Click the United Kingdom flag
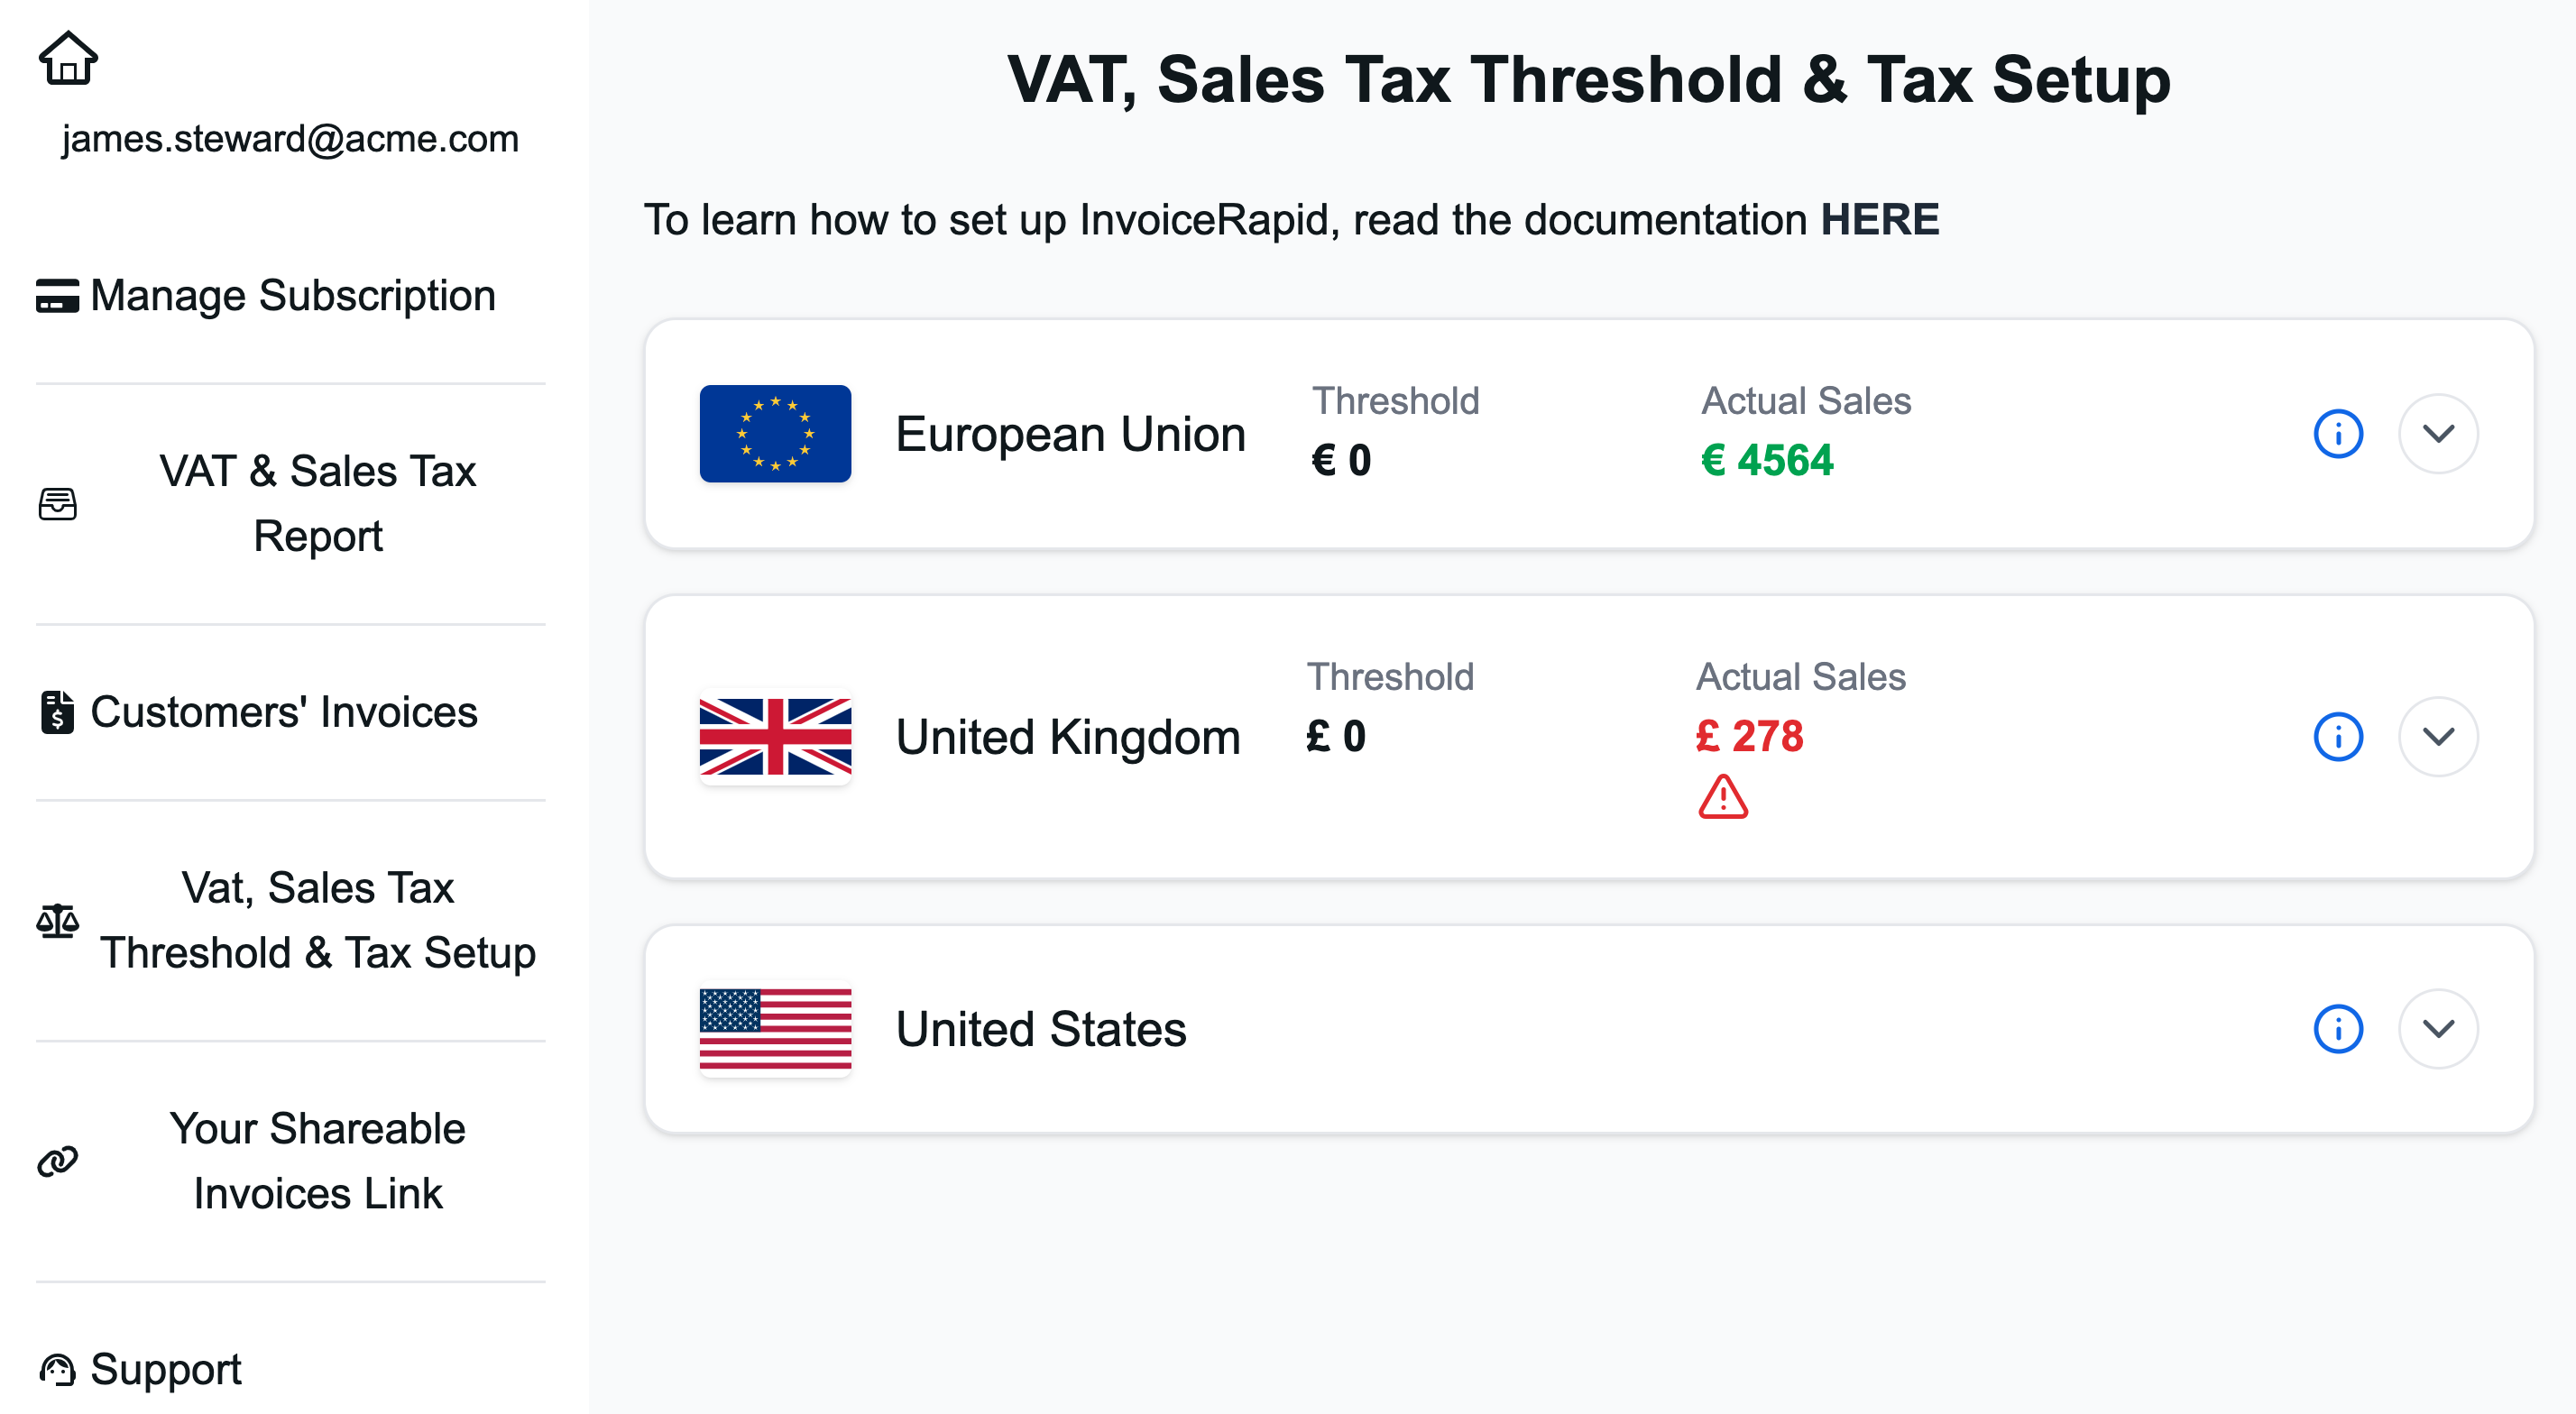Screen dimensions: 2576x1414 pos(775,737)
